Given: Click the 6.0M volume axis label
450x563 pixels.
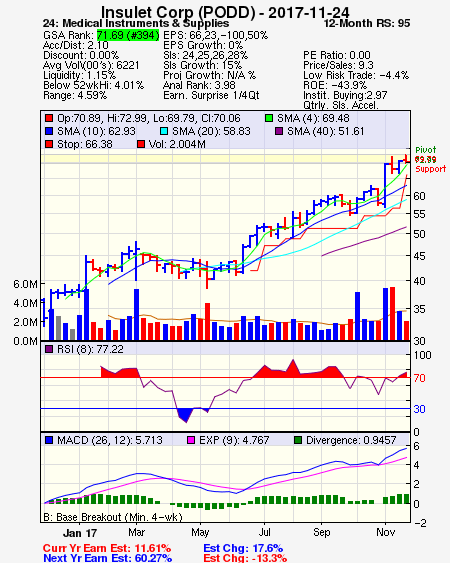Looking at the screenshot, I should [25, 284].
